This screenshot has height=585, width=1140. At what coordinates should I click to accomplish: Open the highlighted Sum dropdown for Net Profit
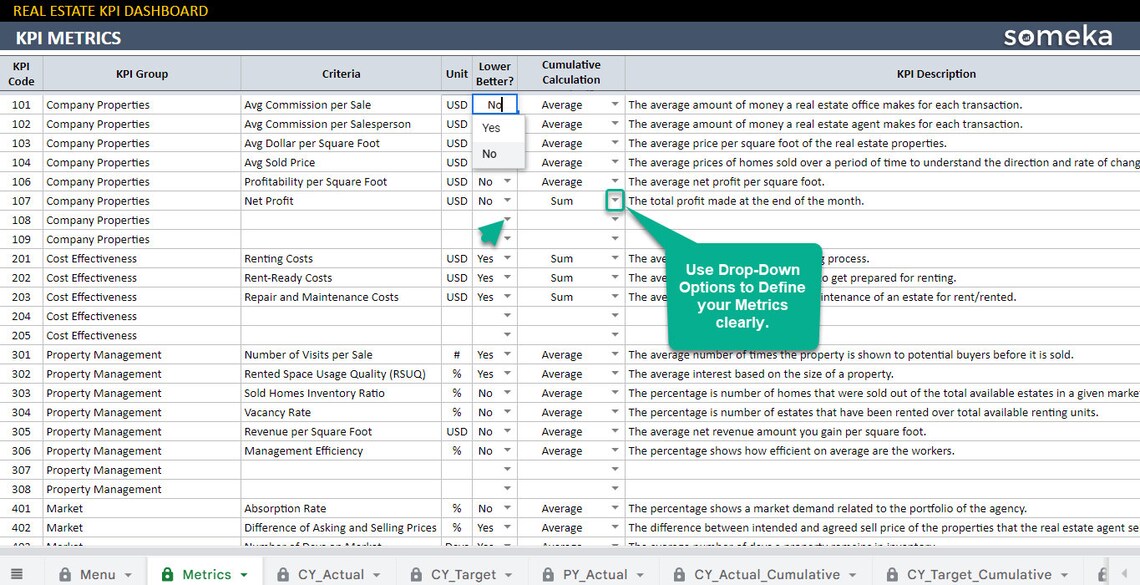614,200
